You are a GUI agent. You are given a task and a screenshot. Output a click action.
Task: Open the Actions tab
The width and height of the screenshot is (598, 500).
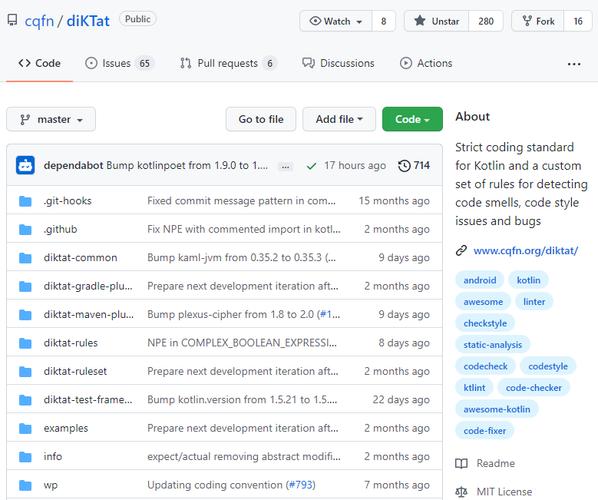[426, 63]
